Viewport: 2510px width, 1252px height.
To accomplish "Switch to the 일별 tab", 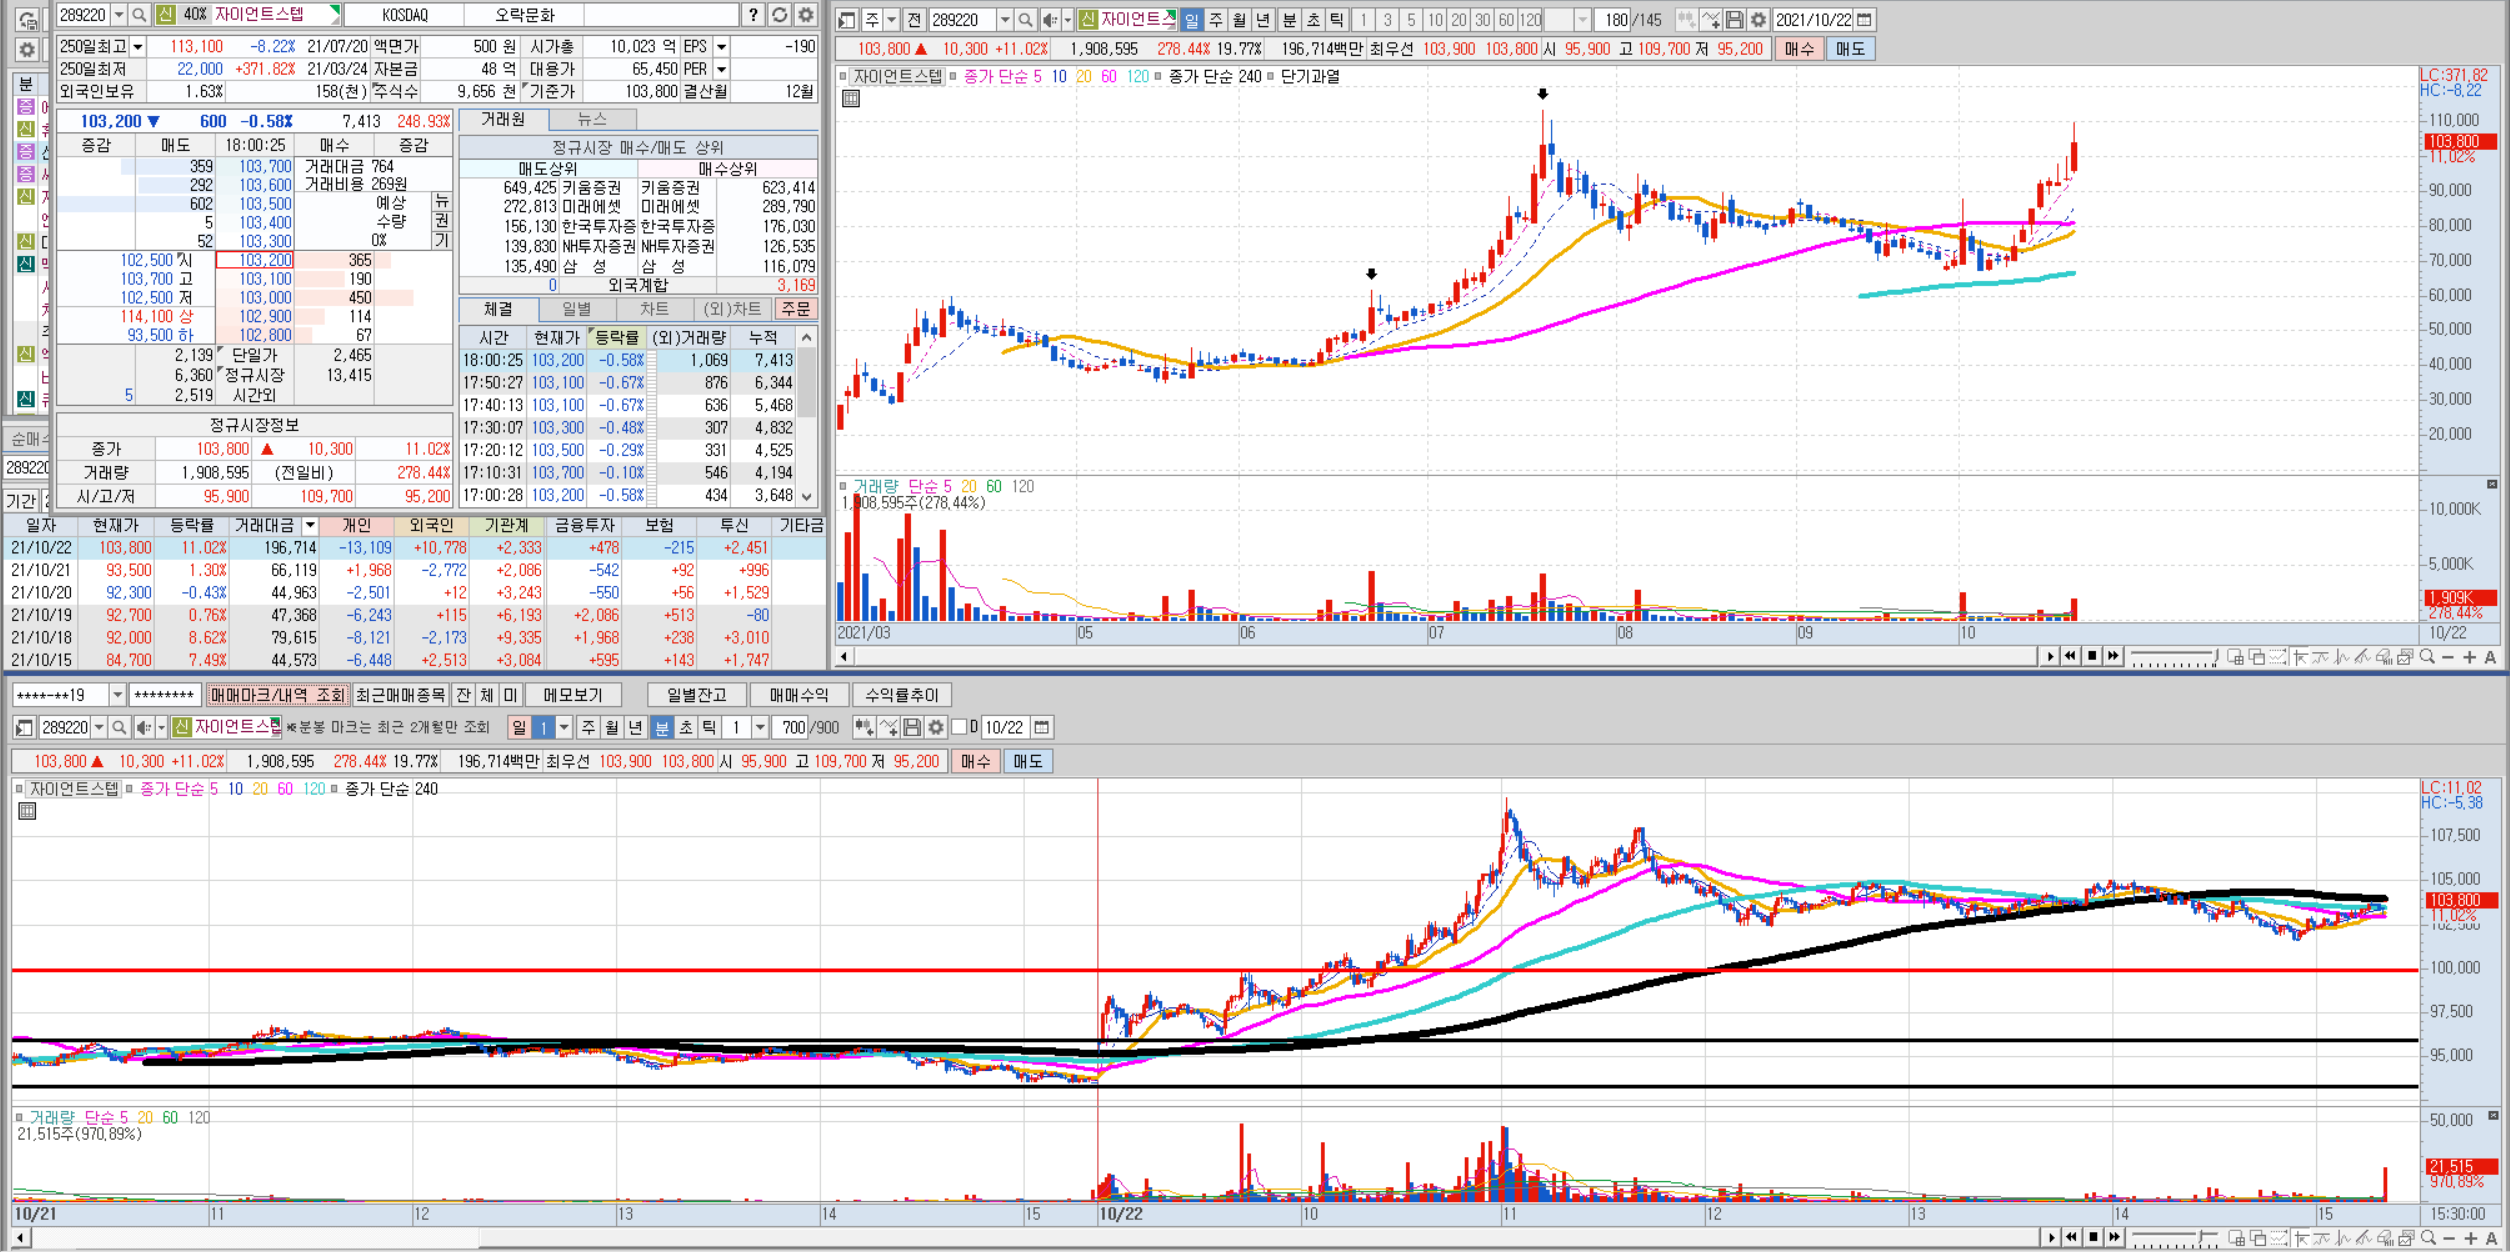I will [576, 309].
